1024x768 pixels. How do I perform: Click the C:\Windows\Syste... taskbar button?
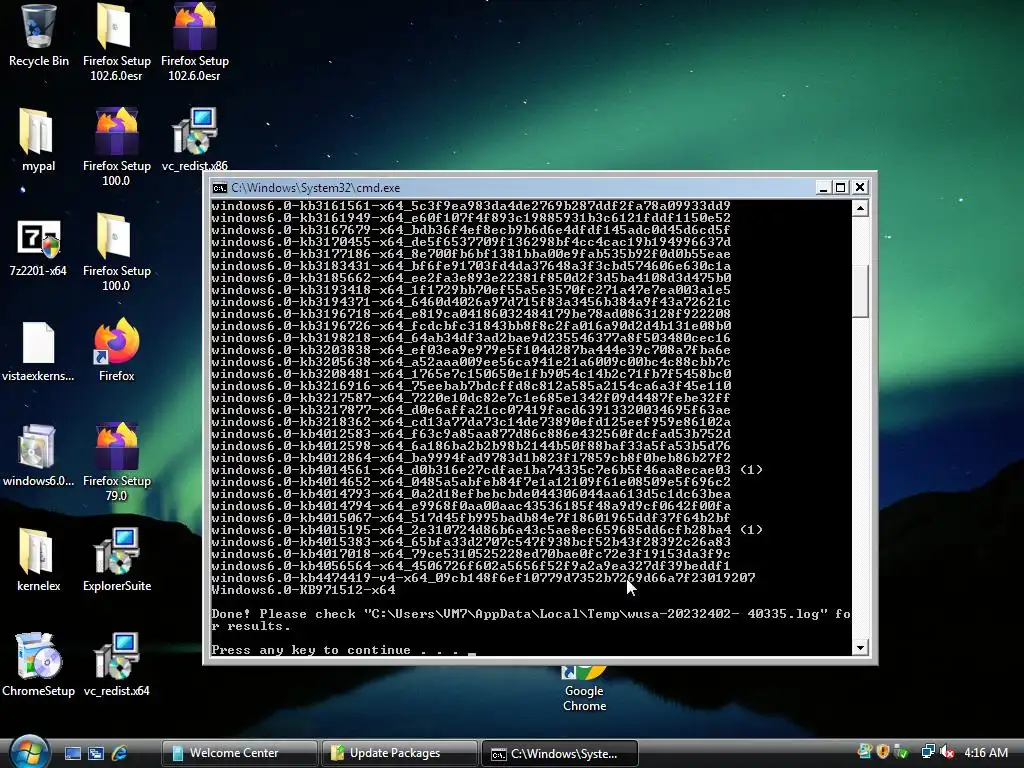click(559, 754)
